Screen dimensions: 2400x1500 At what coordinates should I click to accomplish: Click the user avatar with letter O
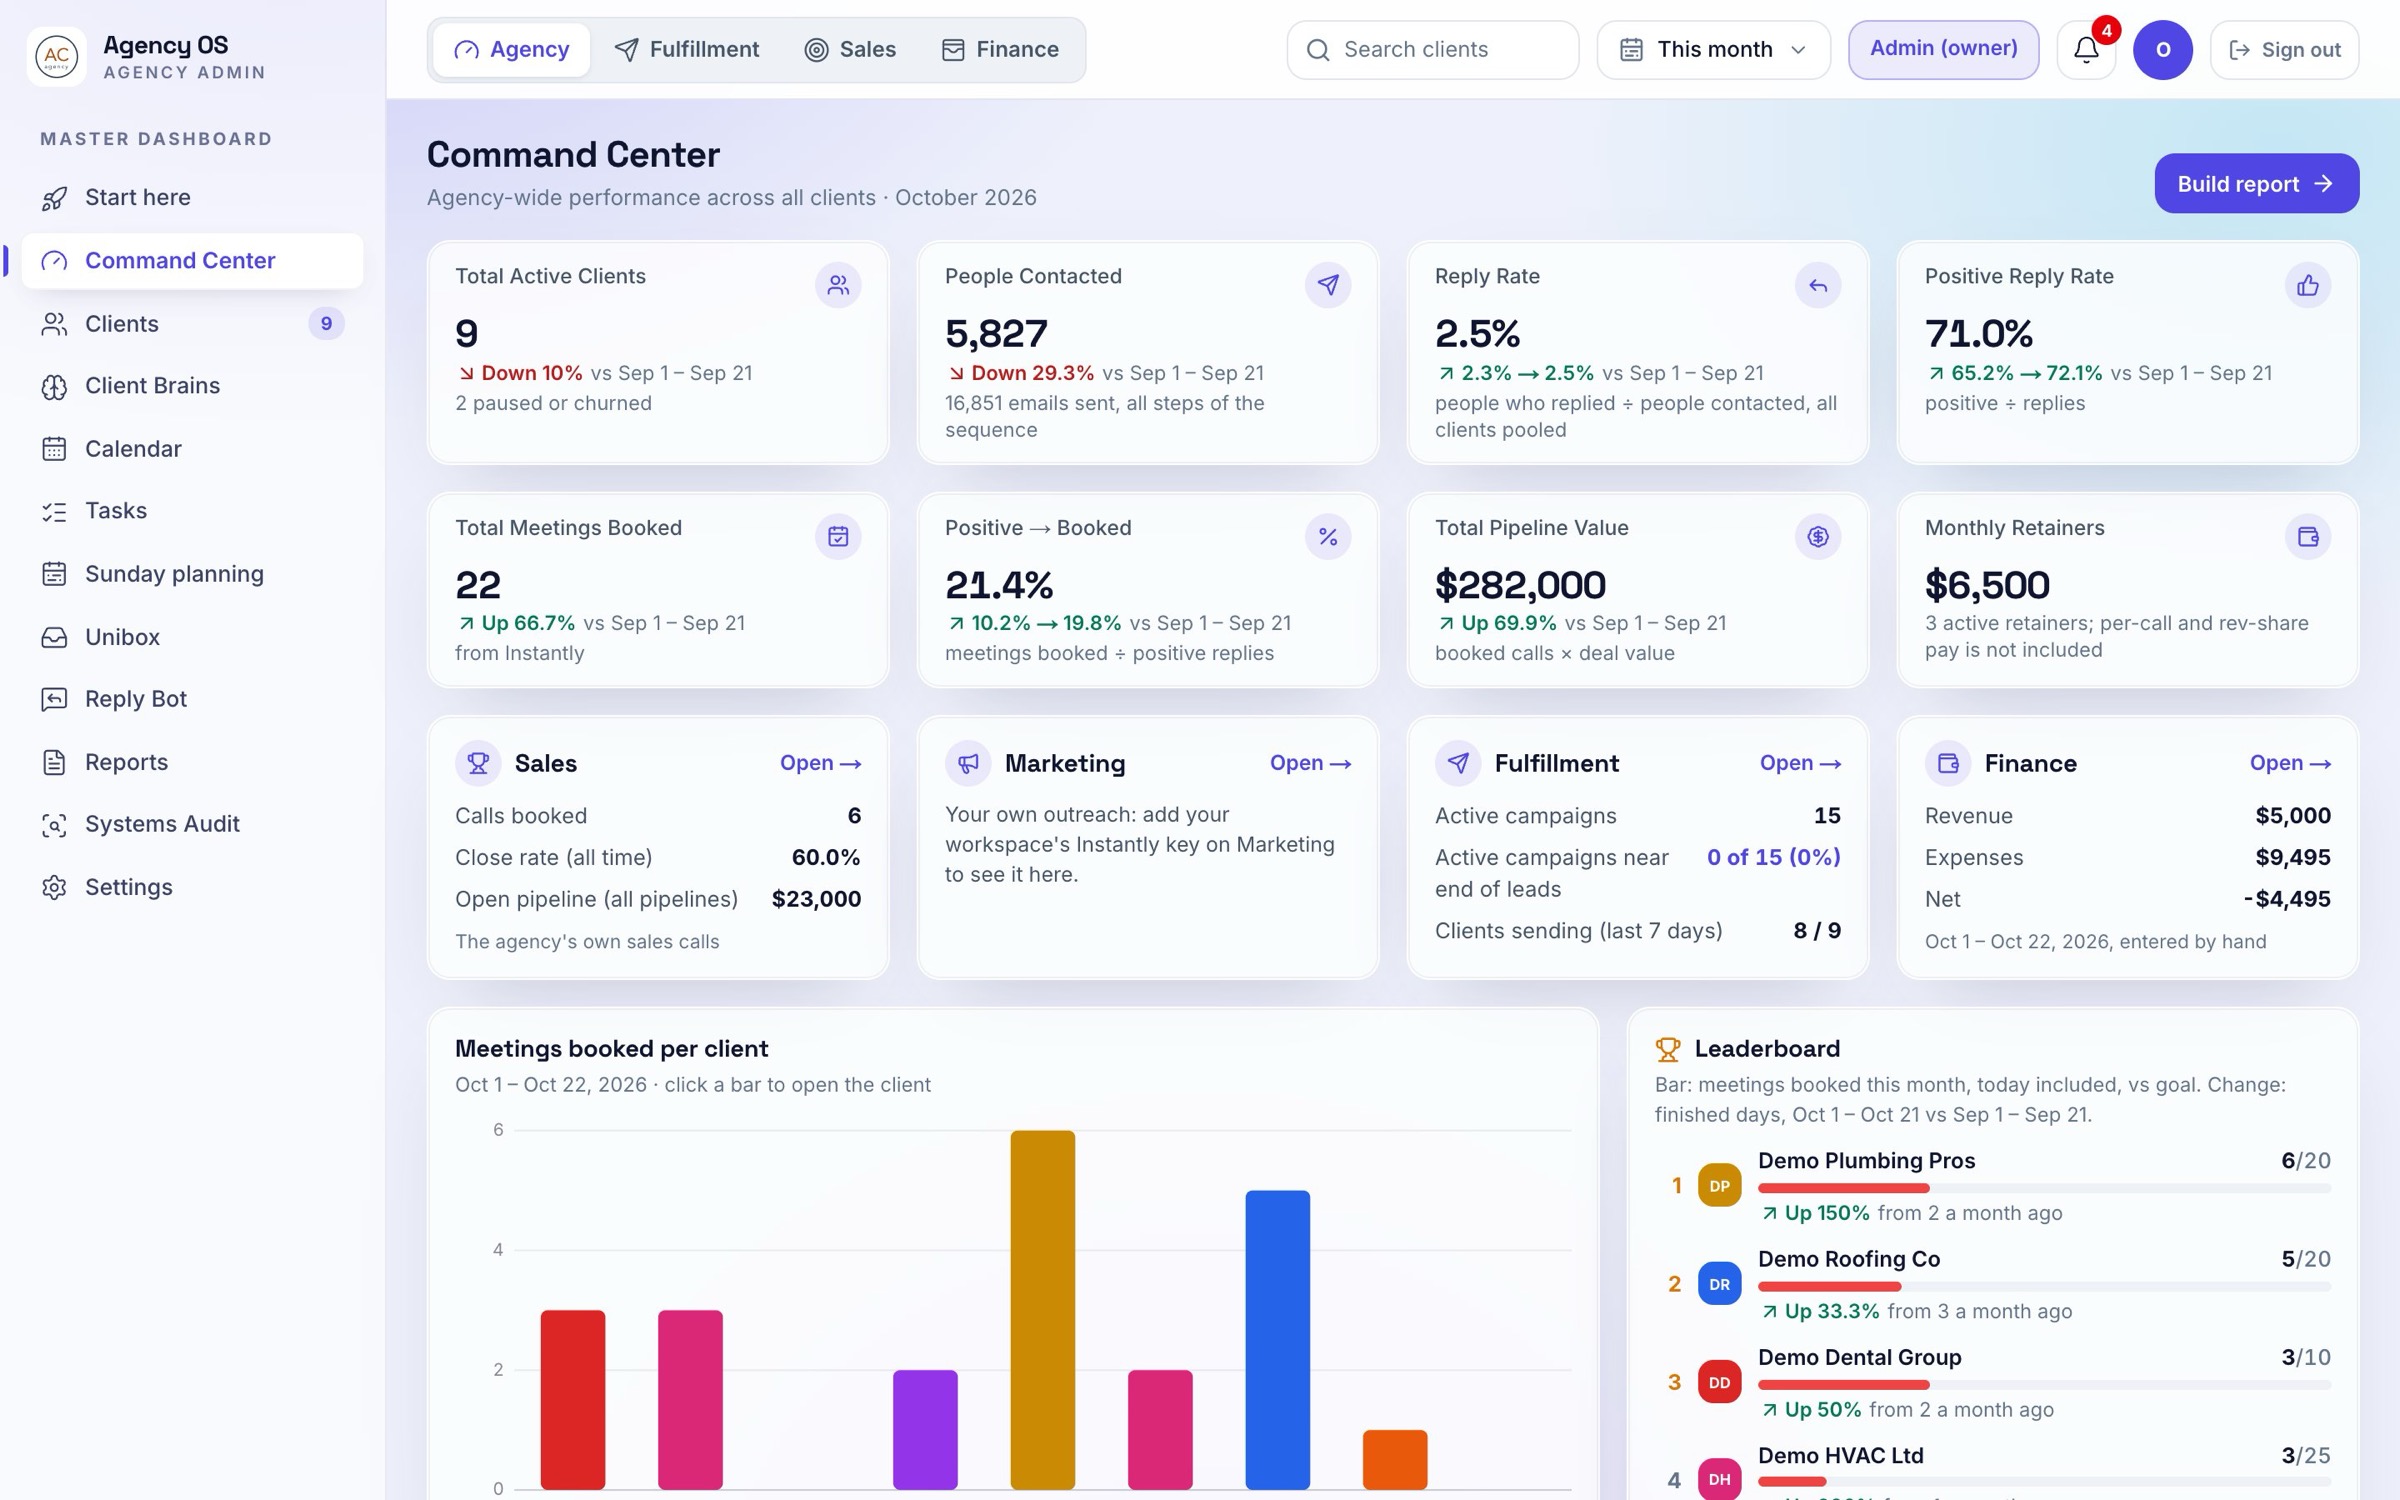(2162, 49)
